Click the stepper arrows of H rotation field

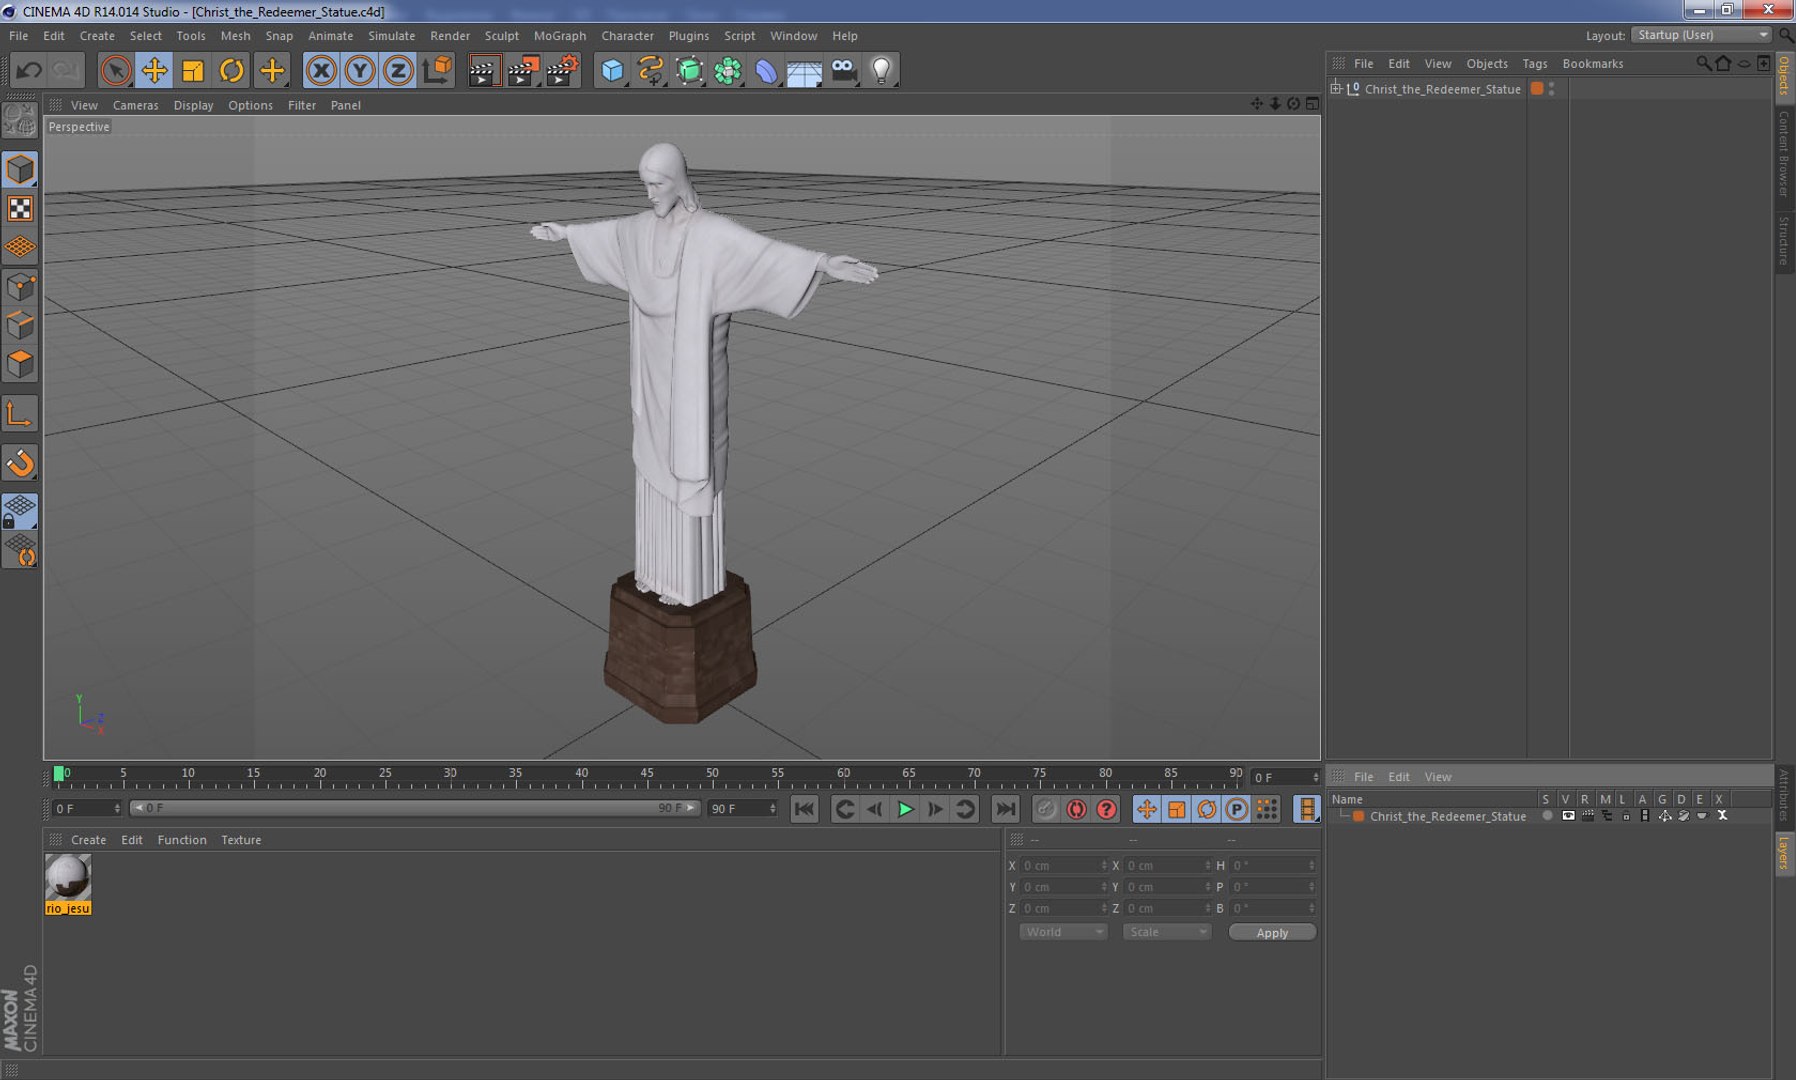(x=1311, y=866)
